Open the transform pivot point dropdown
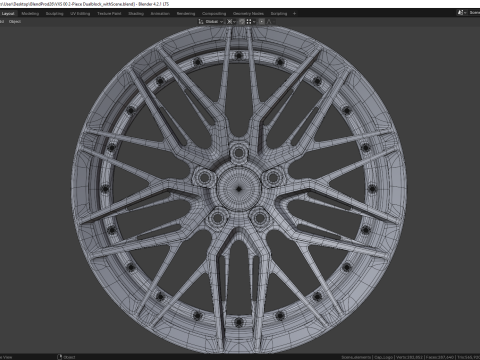This screenshot has height=360, width=480. pos(231,22)
